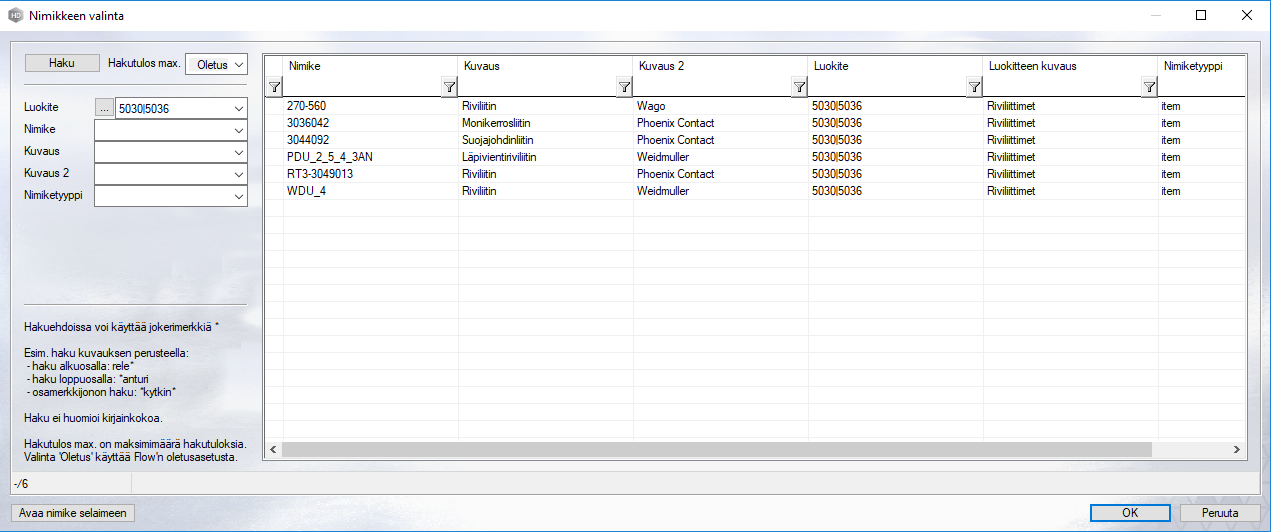Click filter icon in Luokitteen kuvaus column
Screen dimensions: 1271x532
coord(1149,88)
